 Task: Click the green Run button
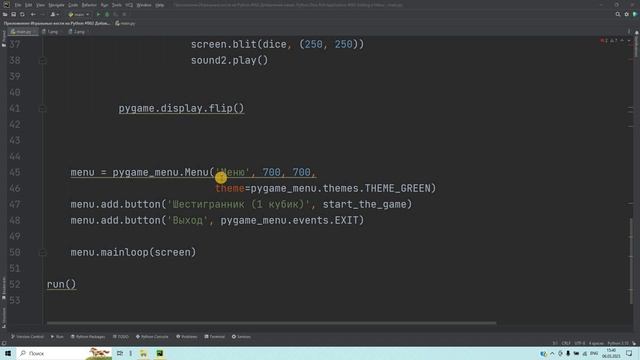tap(98, 14)
